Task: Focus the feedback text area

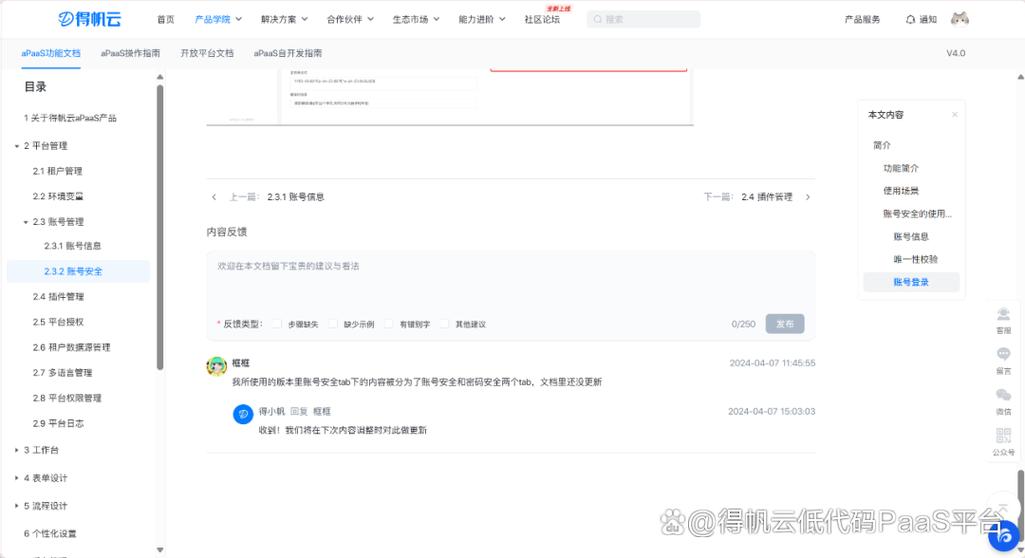Action: pyautogui.click(x=511, y=282)
